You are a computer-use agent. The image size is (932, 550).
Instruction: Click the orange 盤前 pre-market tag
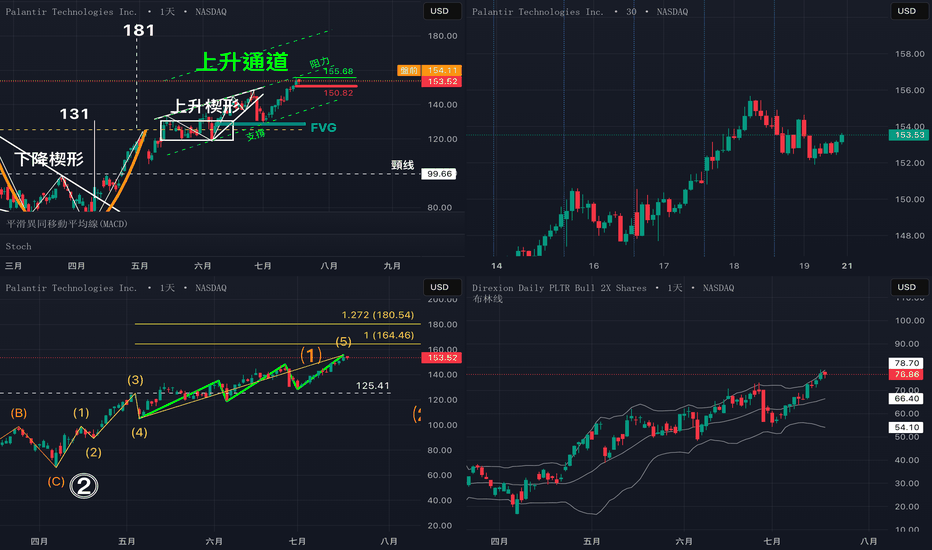point(409,70)
